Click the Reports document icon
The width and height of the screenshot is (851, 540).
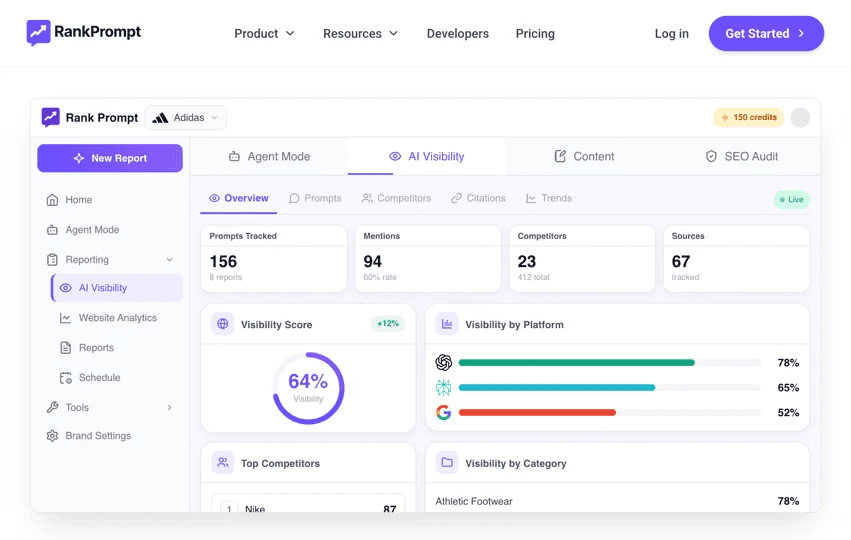point(65,347)
